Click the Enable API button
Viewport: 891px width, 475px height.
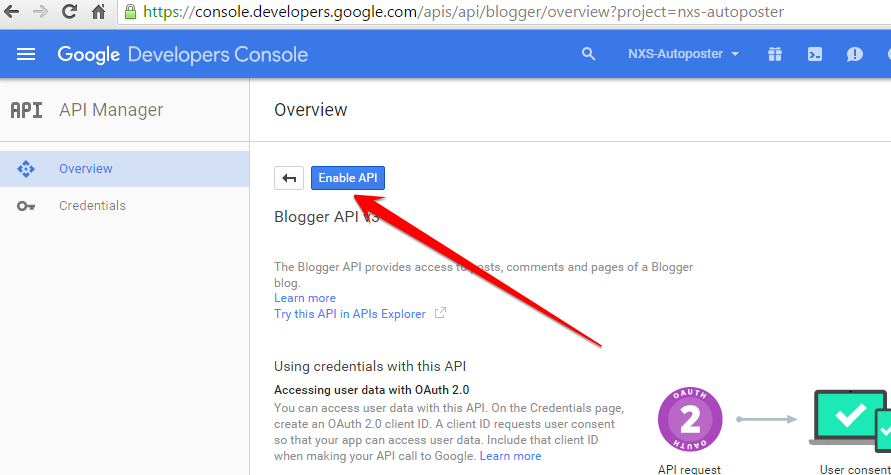click(348, 178)
